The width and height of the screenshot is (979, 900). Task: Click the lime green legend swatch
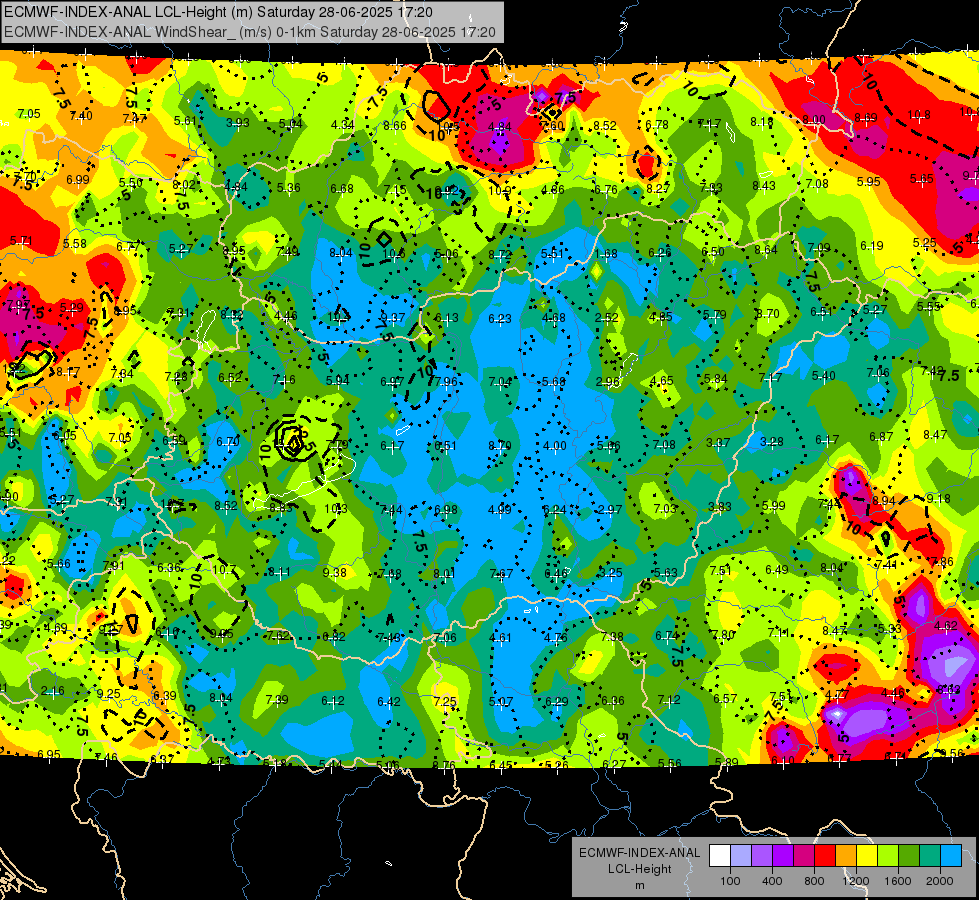[x=888, y=856]
